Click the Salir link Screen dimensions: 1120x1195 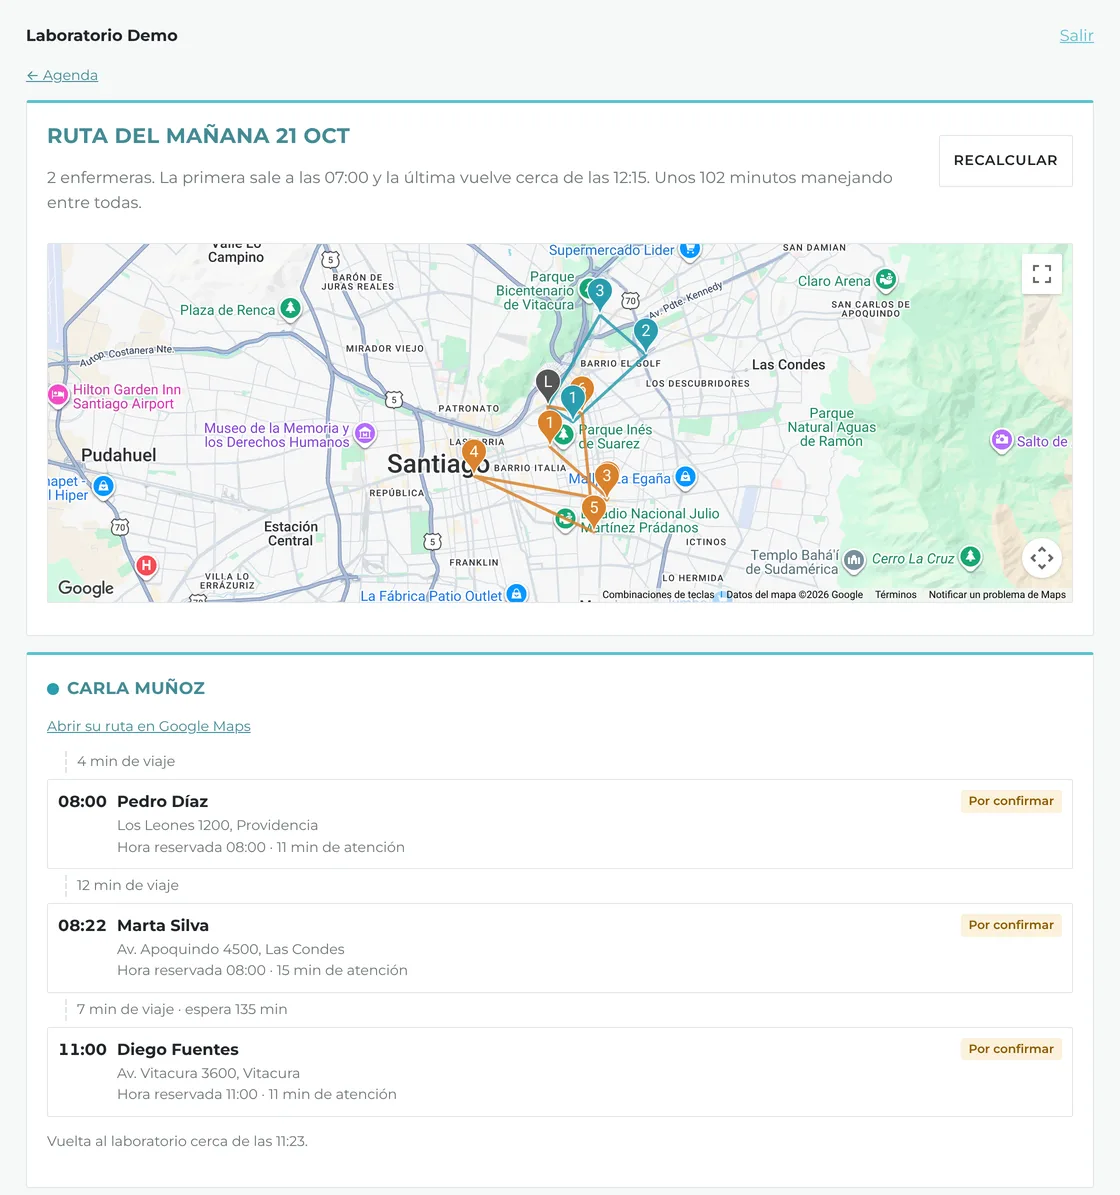(x=1076, y=36)
